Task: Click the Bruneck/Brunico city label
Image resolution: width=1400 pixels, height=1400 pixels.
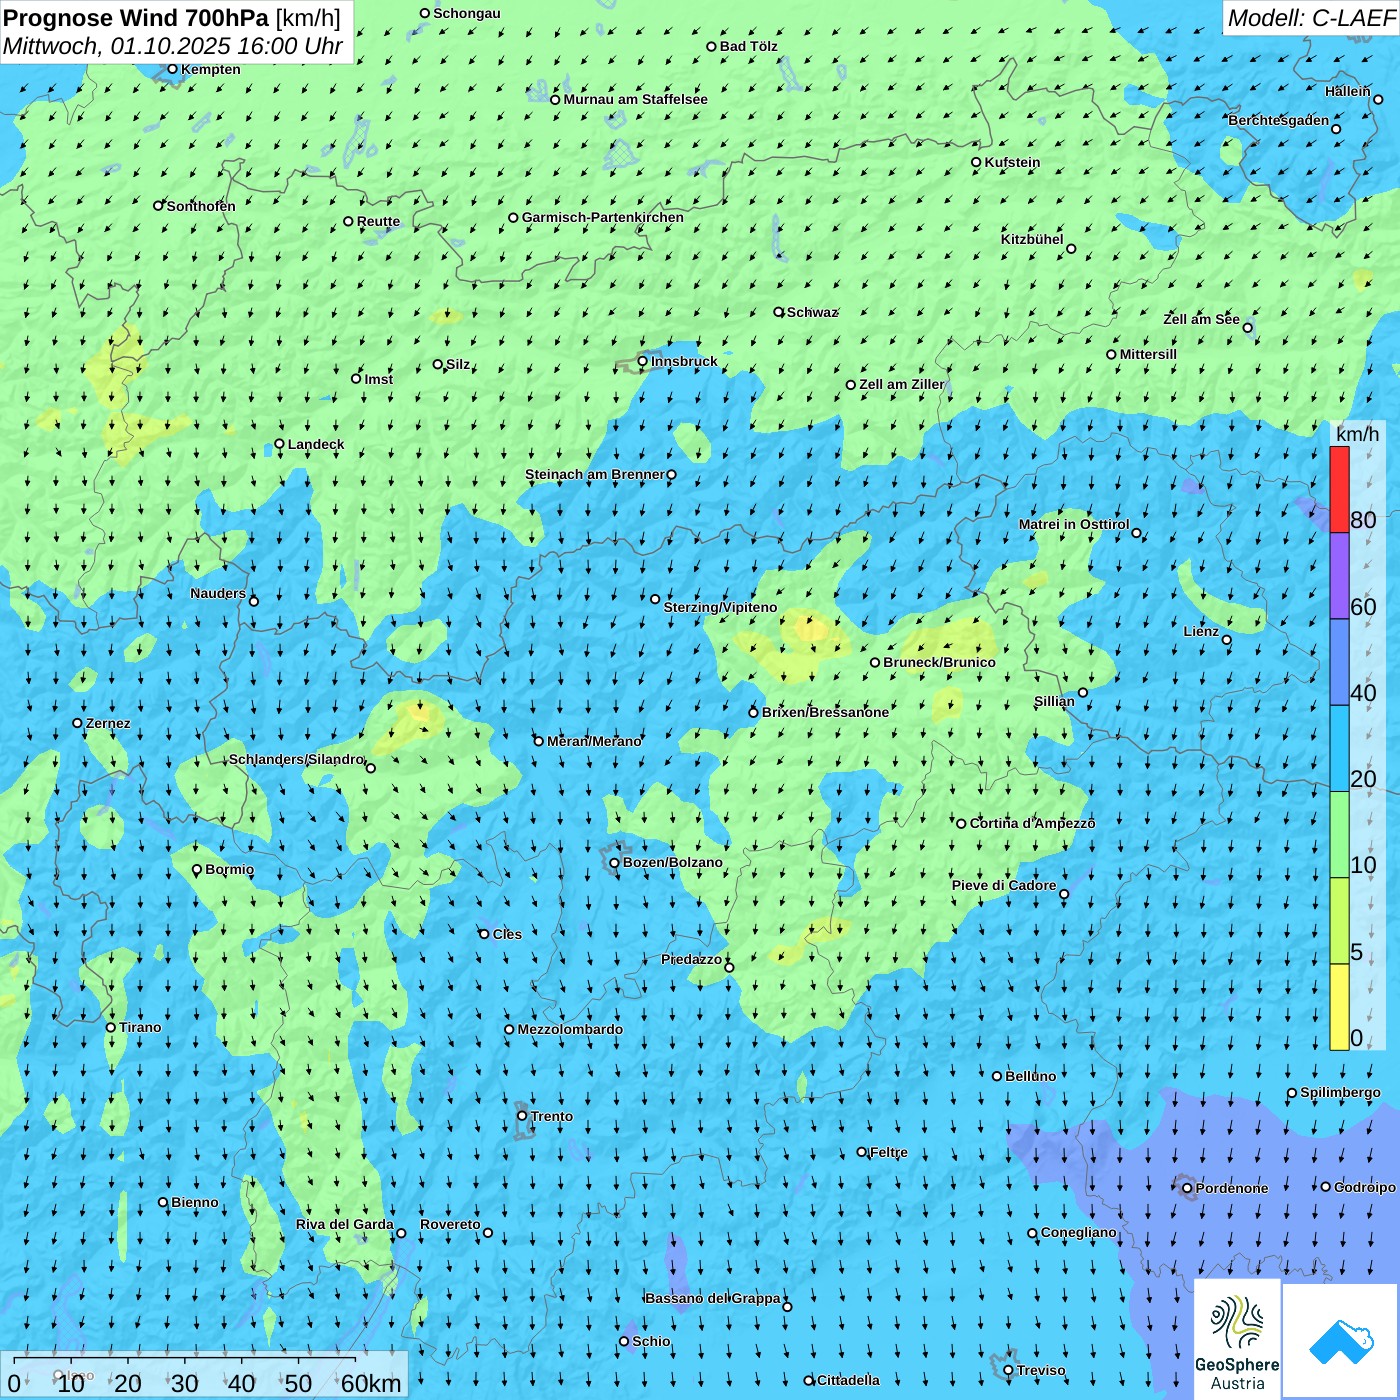Action: point(939,662)
